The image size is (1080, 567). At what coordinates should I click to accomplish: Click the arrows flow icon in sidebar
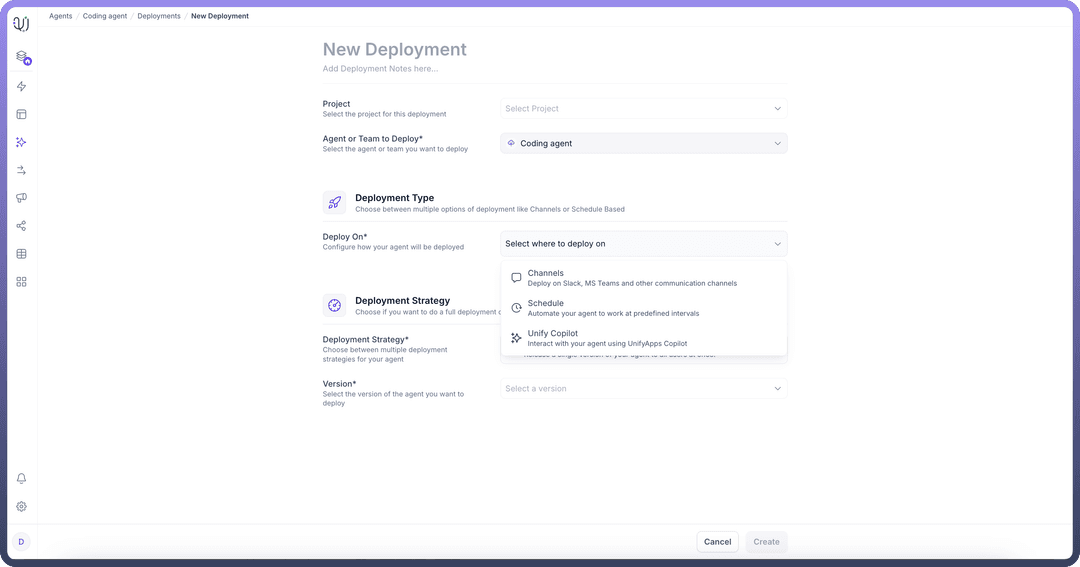coord(21,171)
